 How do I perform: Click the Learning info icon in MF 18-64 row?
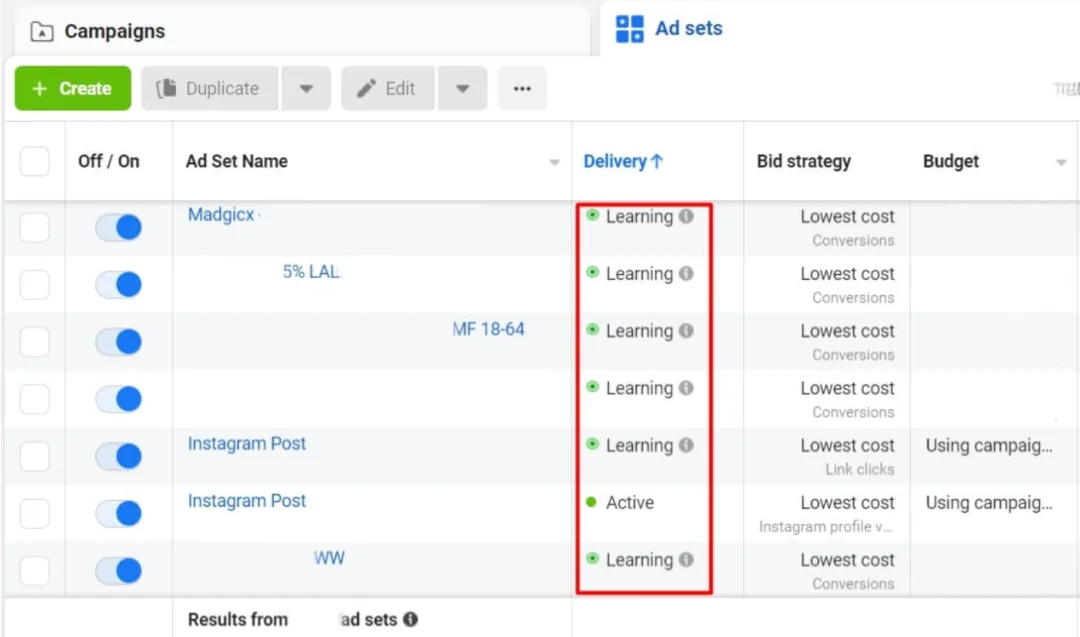[x=686, y=331]
